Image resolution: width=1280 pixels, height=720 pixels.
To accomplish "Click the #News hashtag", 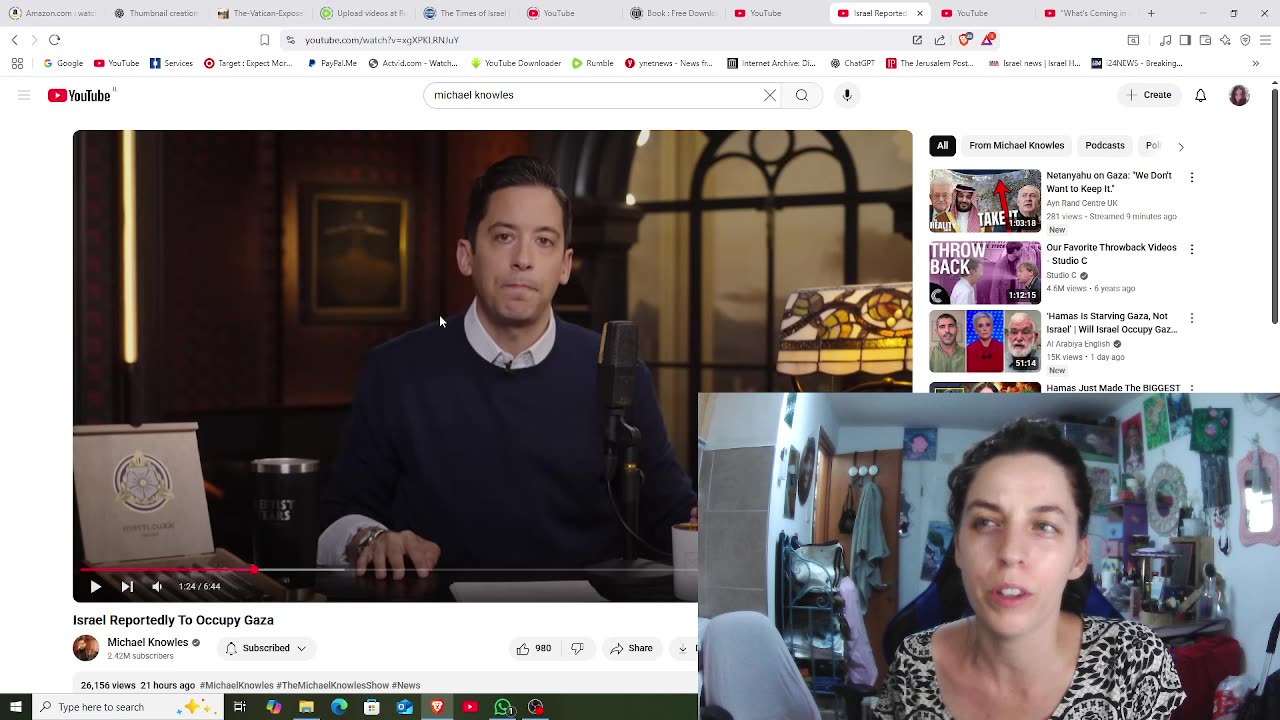I will [x=406, y=685].
